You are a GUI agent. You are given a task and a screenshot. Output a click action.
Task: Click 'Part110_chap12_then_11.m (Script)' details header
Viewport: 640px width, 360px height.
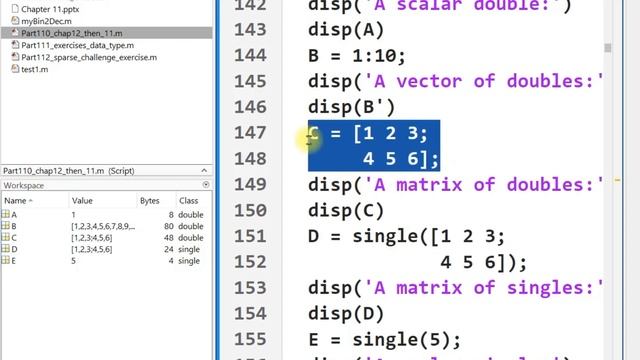(x=69, y=171)
